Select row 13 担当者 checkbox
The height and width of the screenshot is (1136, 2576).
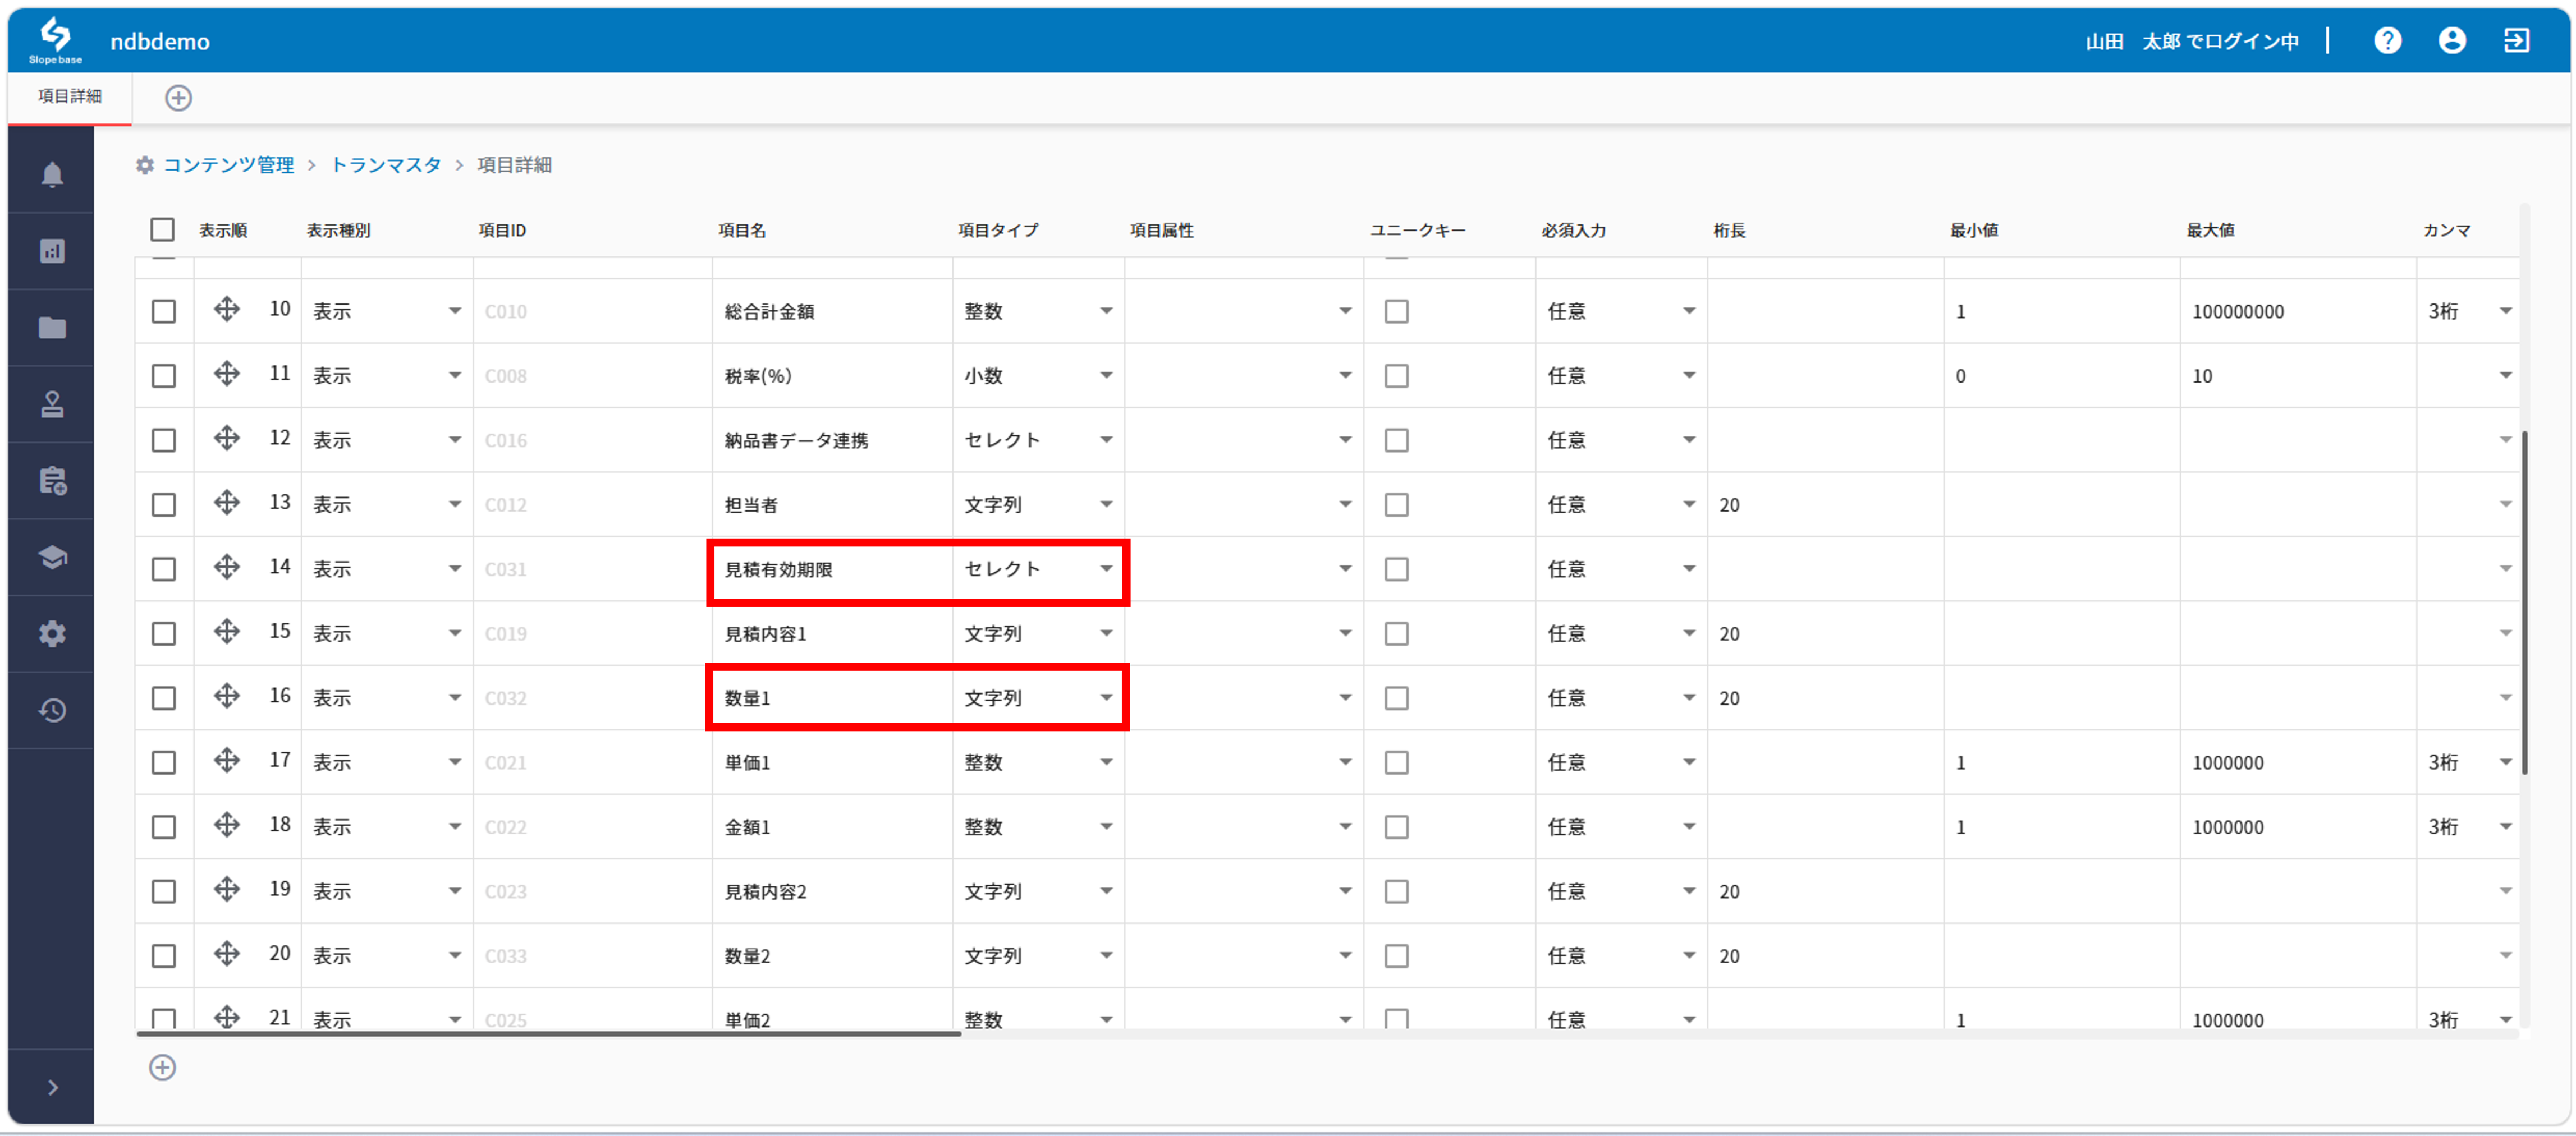163,504
